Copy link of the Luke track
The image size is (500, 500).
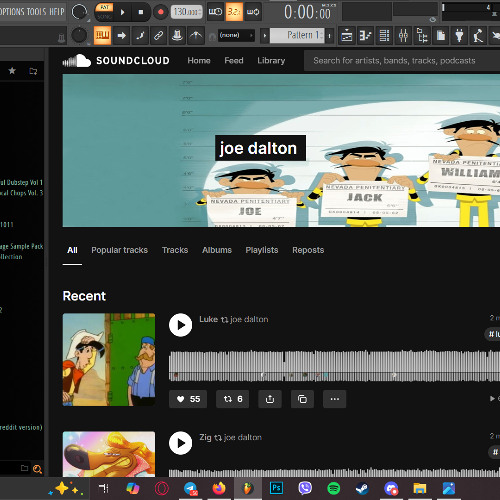point(302,399)
